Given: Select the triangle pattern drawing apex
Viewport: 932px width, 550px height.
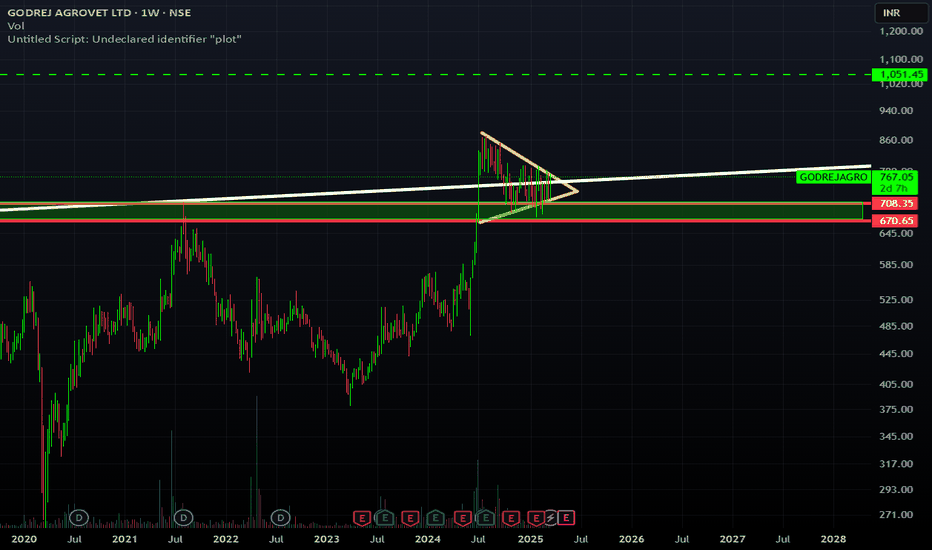Looking at the screenshot, I should (577, 191).
